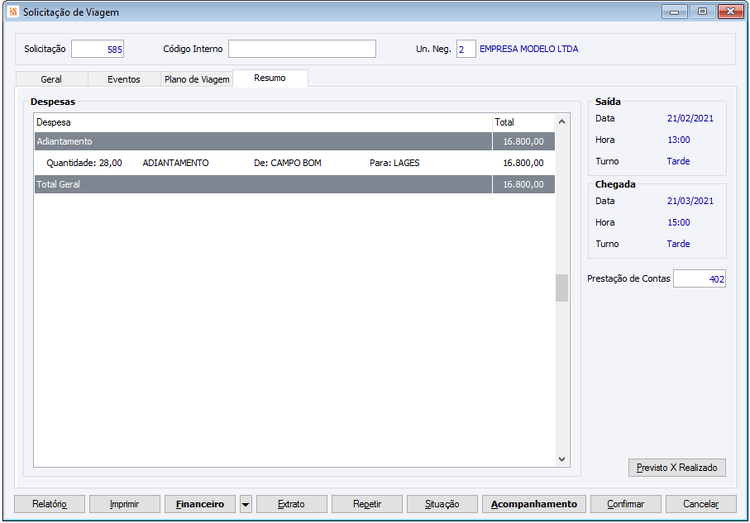The image size is (750, 523).
Task: Click the Un. Neg. code field
Action: 465,49
